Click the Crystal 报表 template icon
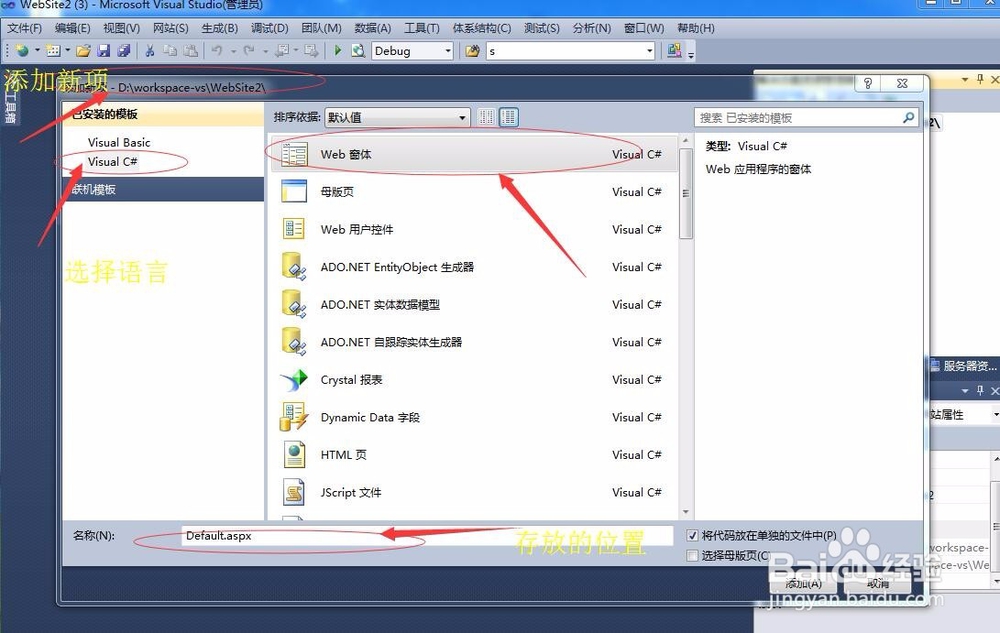The image size is (1000, 633). coord(294,380)
